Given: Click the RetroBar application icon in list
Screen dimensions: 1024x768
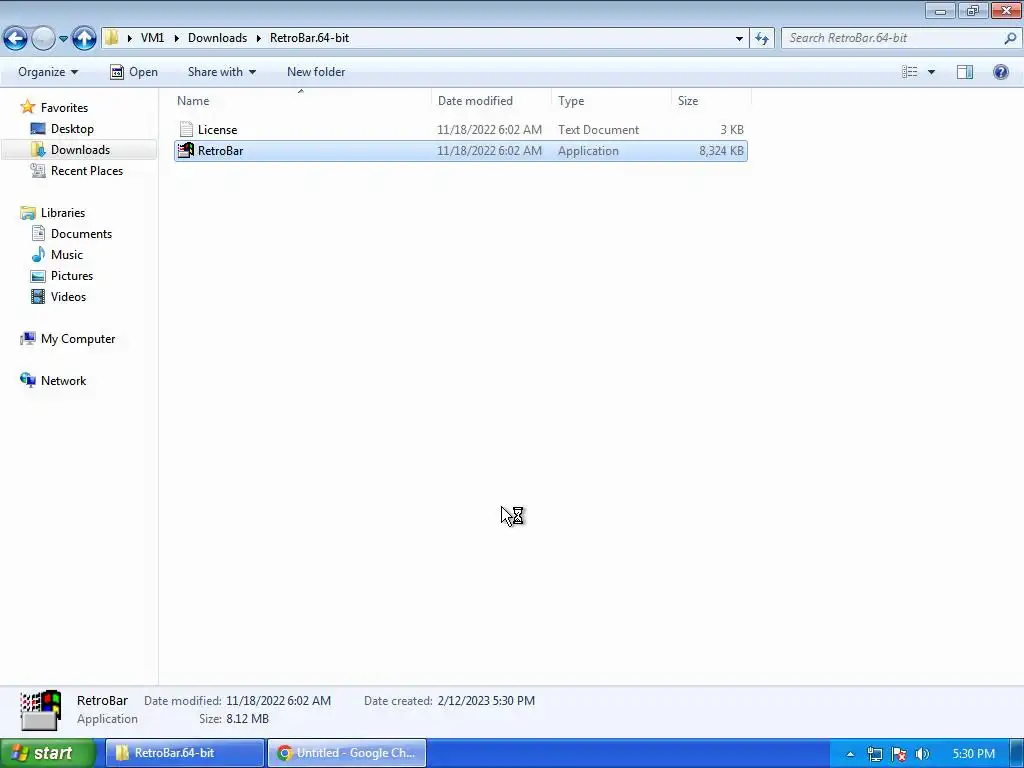Looking at the screenshot, I should click(x=186, y=150).
